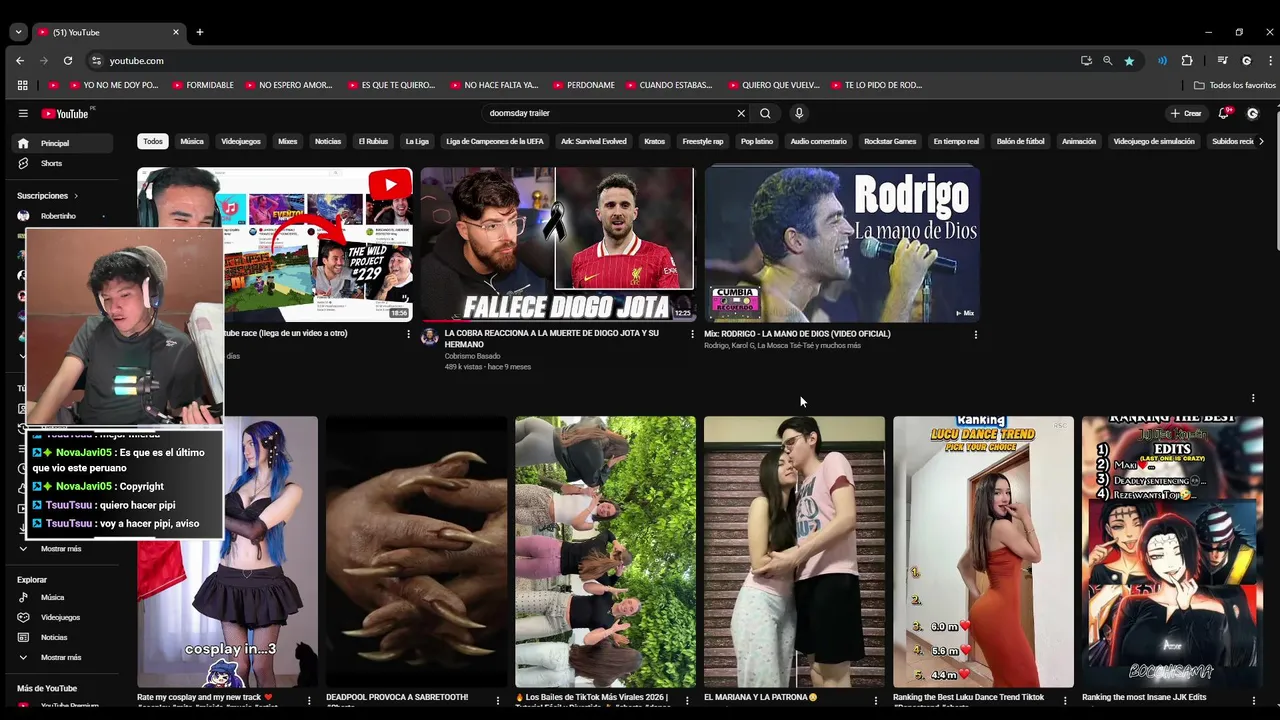Click the install app icon in address bar
The width and height of the screenshot is (1280, 720).
point(1086,61)
